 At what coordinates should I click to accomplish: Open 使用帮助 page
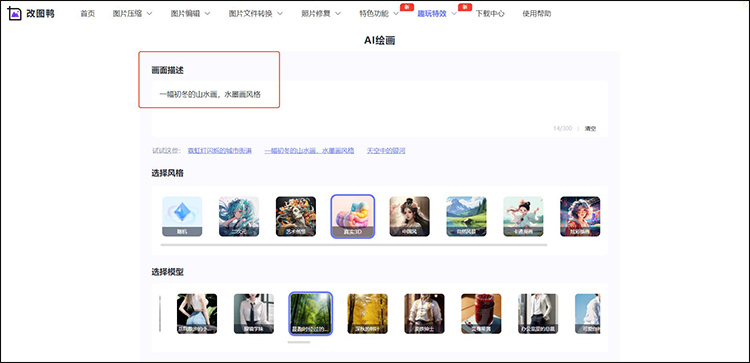click(x=537, y=14)
